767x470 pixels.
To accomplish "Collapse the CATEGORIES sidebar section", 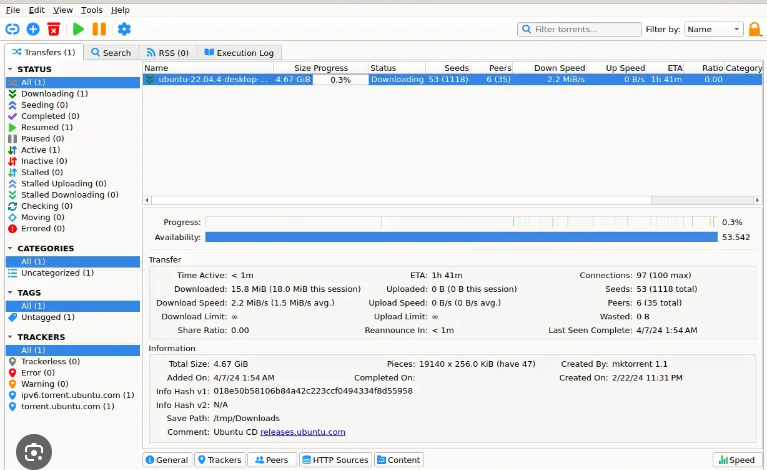I will [10, 249].
